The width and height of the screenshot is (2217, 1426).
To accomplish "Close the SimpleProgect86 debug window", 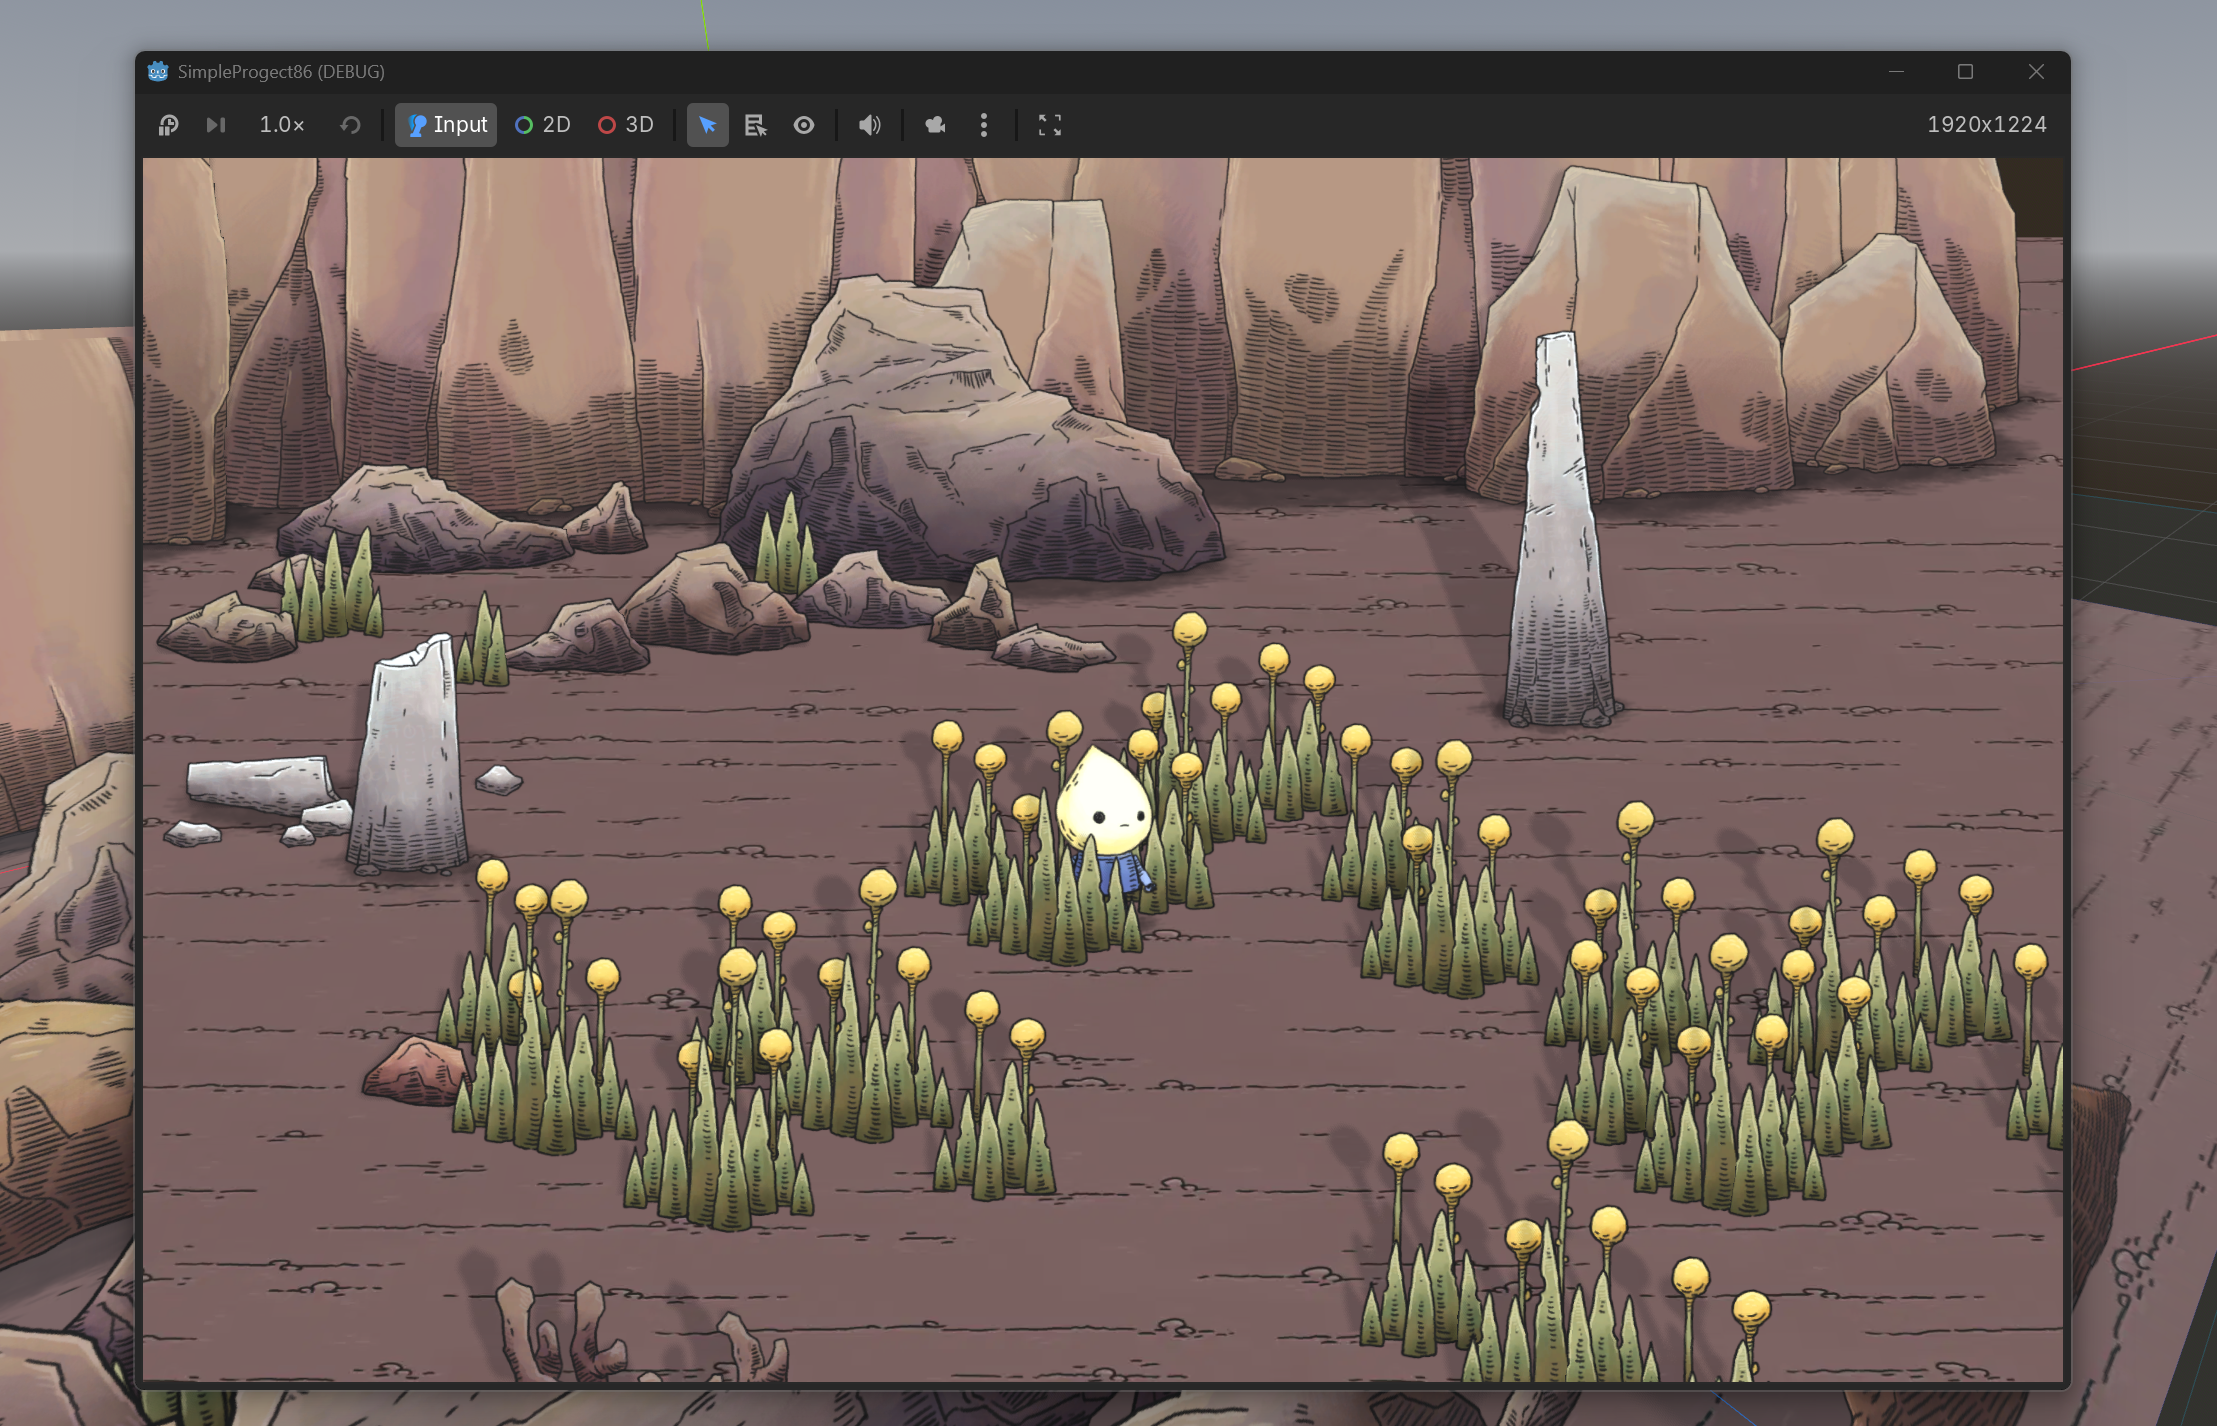I will 2036,71.
